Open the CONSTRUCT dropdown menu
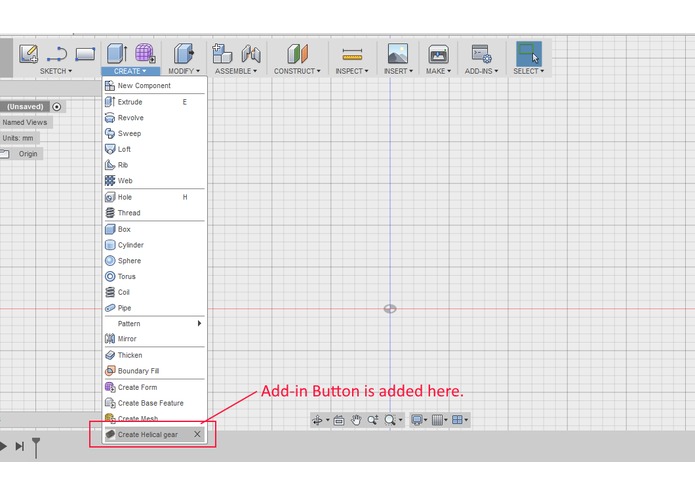Viewport: 695px width, 494px height. pos(297,71)
